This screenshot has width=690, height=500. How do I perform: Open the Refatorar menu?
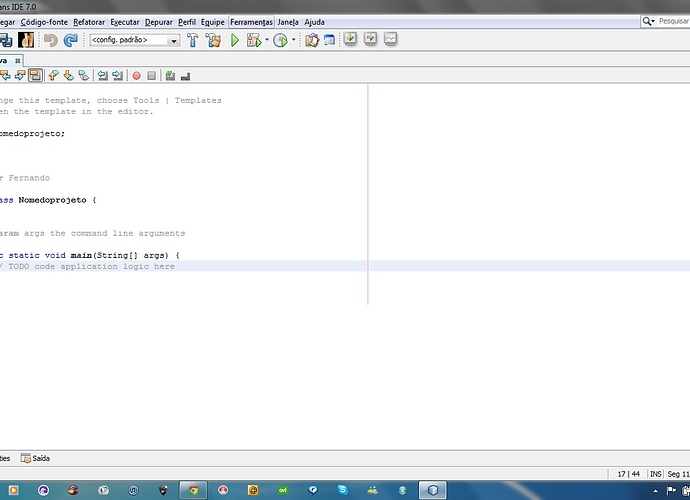tap(89, 22)
